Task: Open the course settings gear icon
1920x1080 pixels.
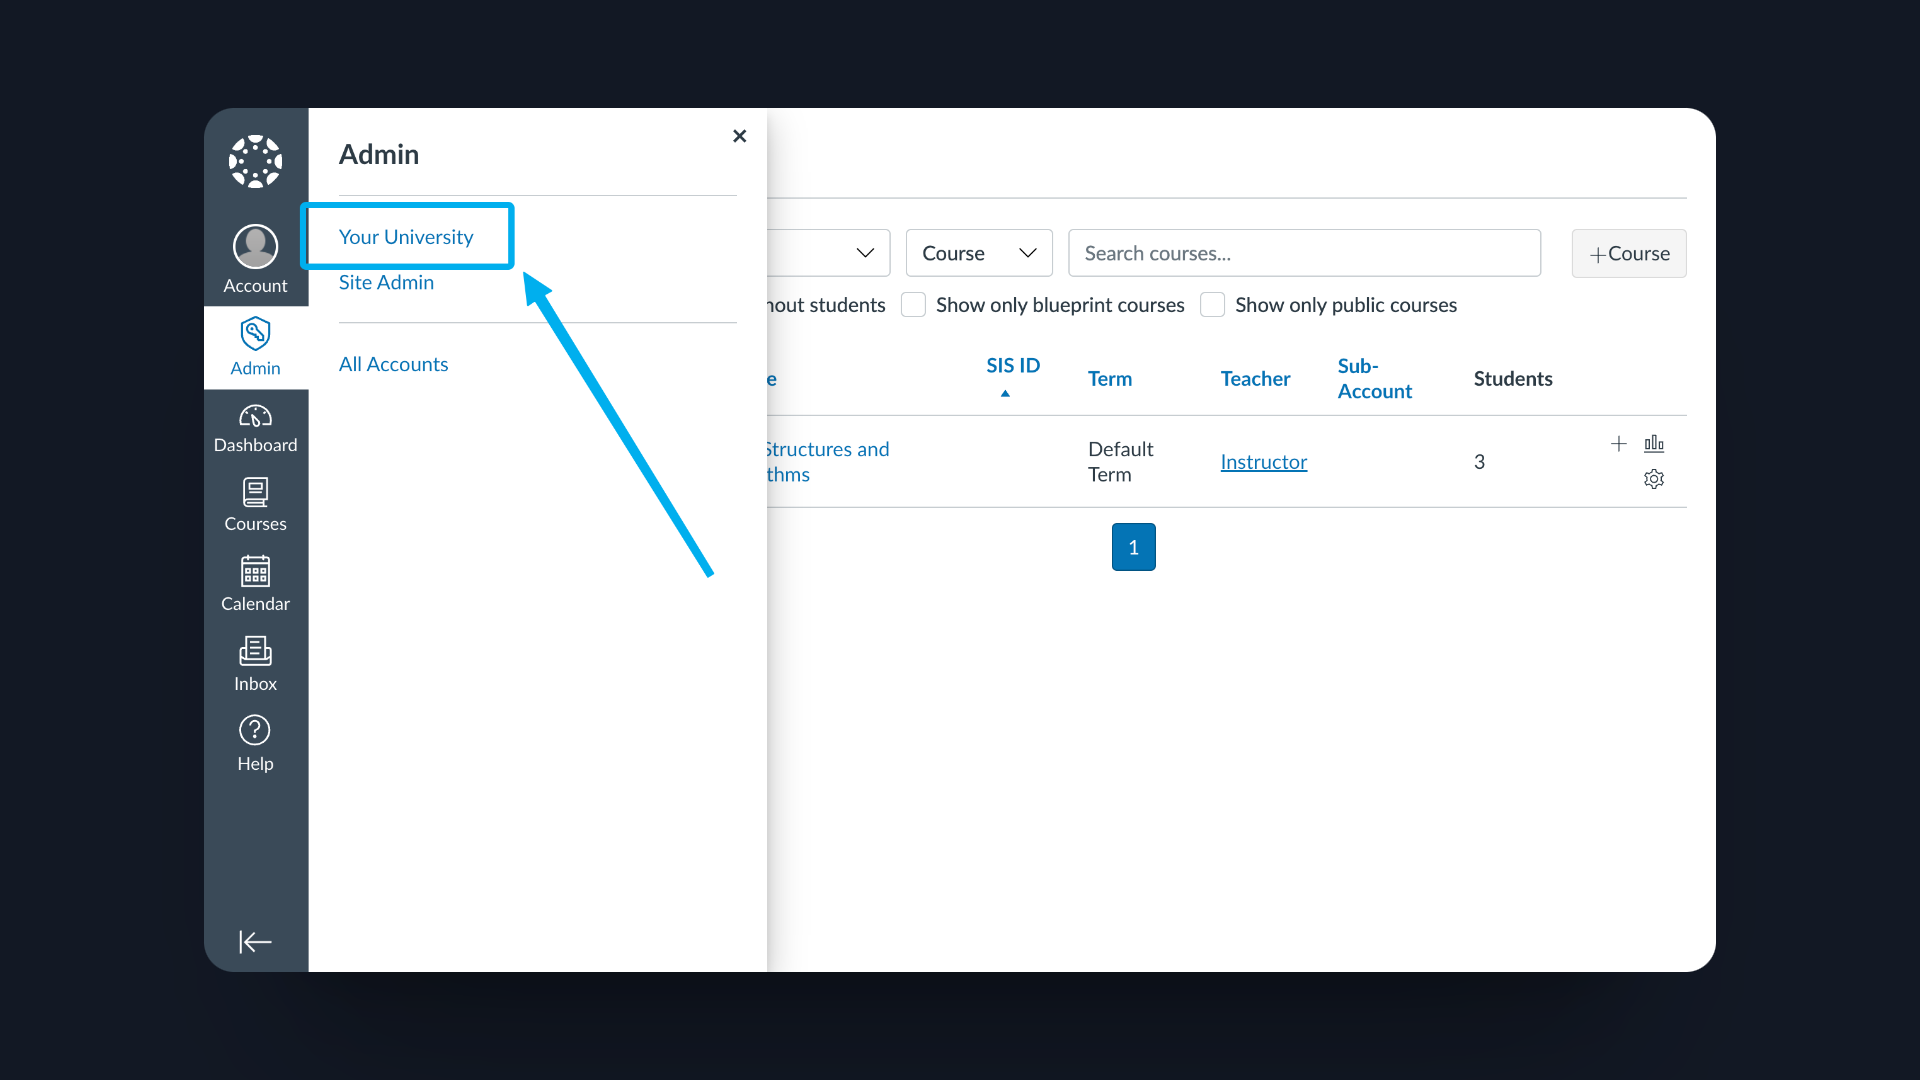Action: point(1654,479)
